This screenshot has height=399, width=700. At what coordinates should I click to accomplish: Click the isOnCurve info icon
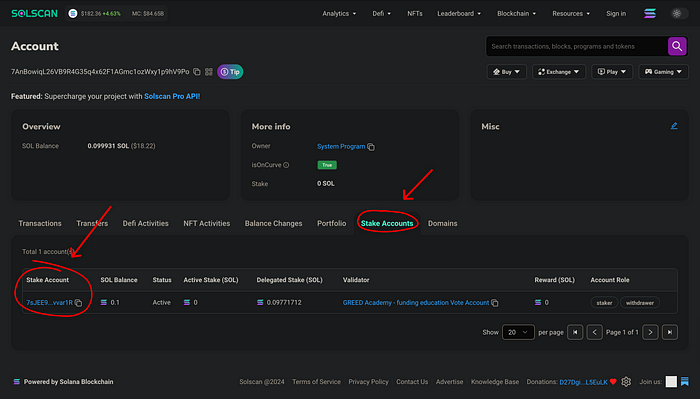pyautogui.click(x=286, y=165)
